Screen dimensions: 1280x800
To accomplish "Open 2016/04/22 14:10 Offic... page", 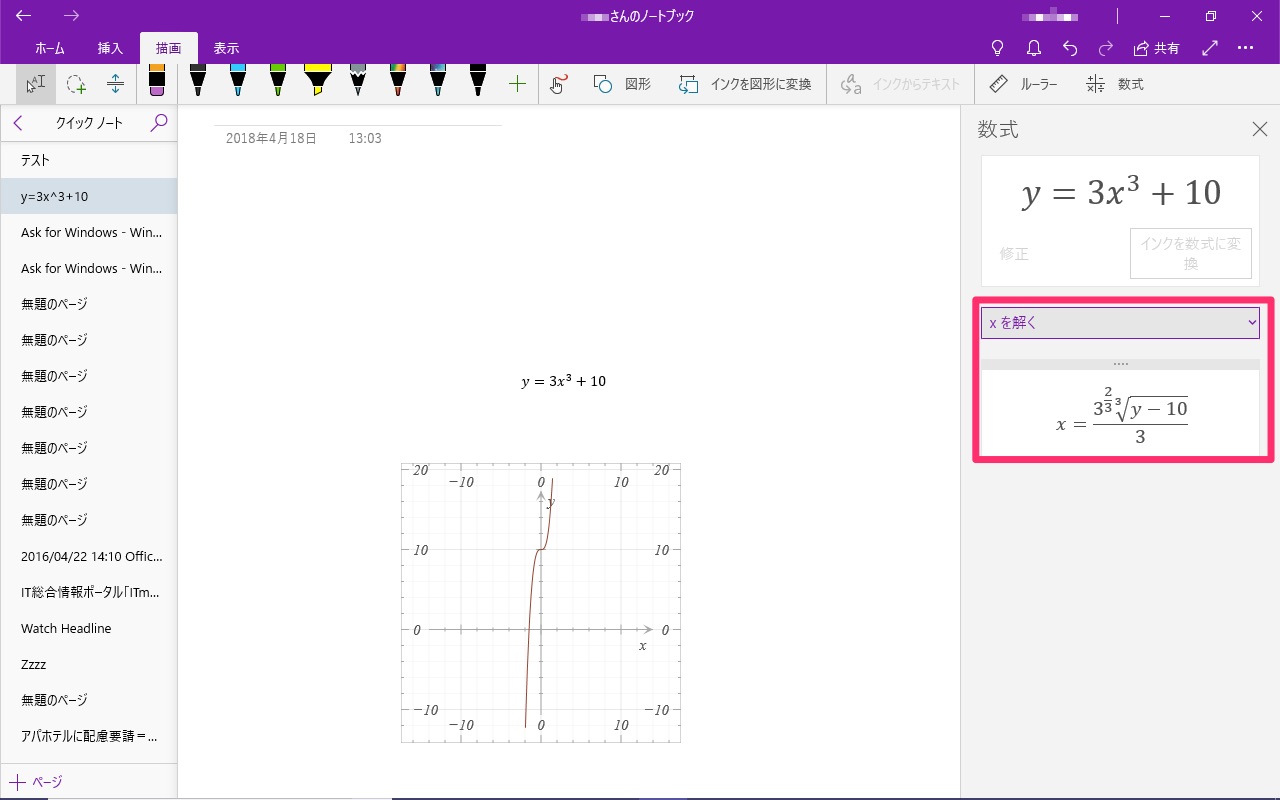I will (89, 556).
